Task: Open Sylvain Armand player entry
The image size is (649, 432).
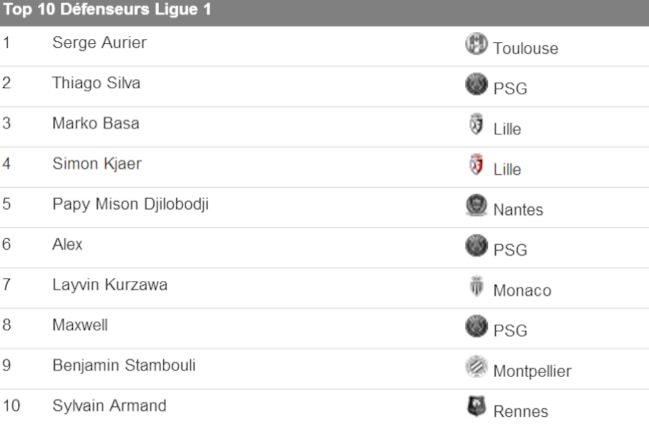Action: click(109, 406)
